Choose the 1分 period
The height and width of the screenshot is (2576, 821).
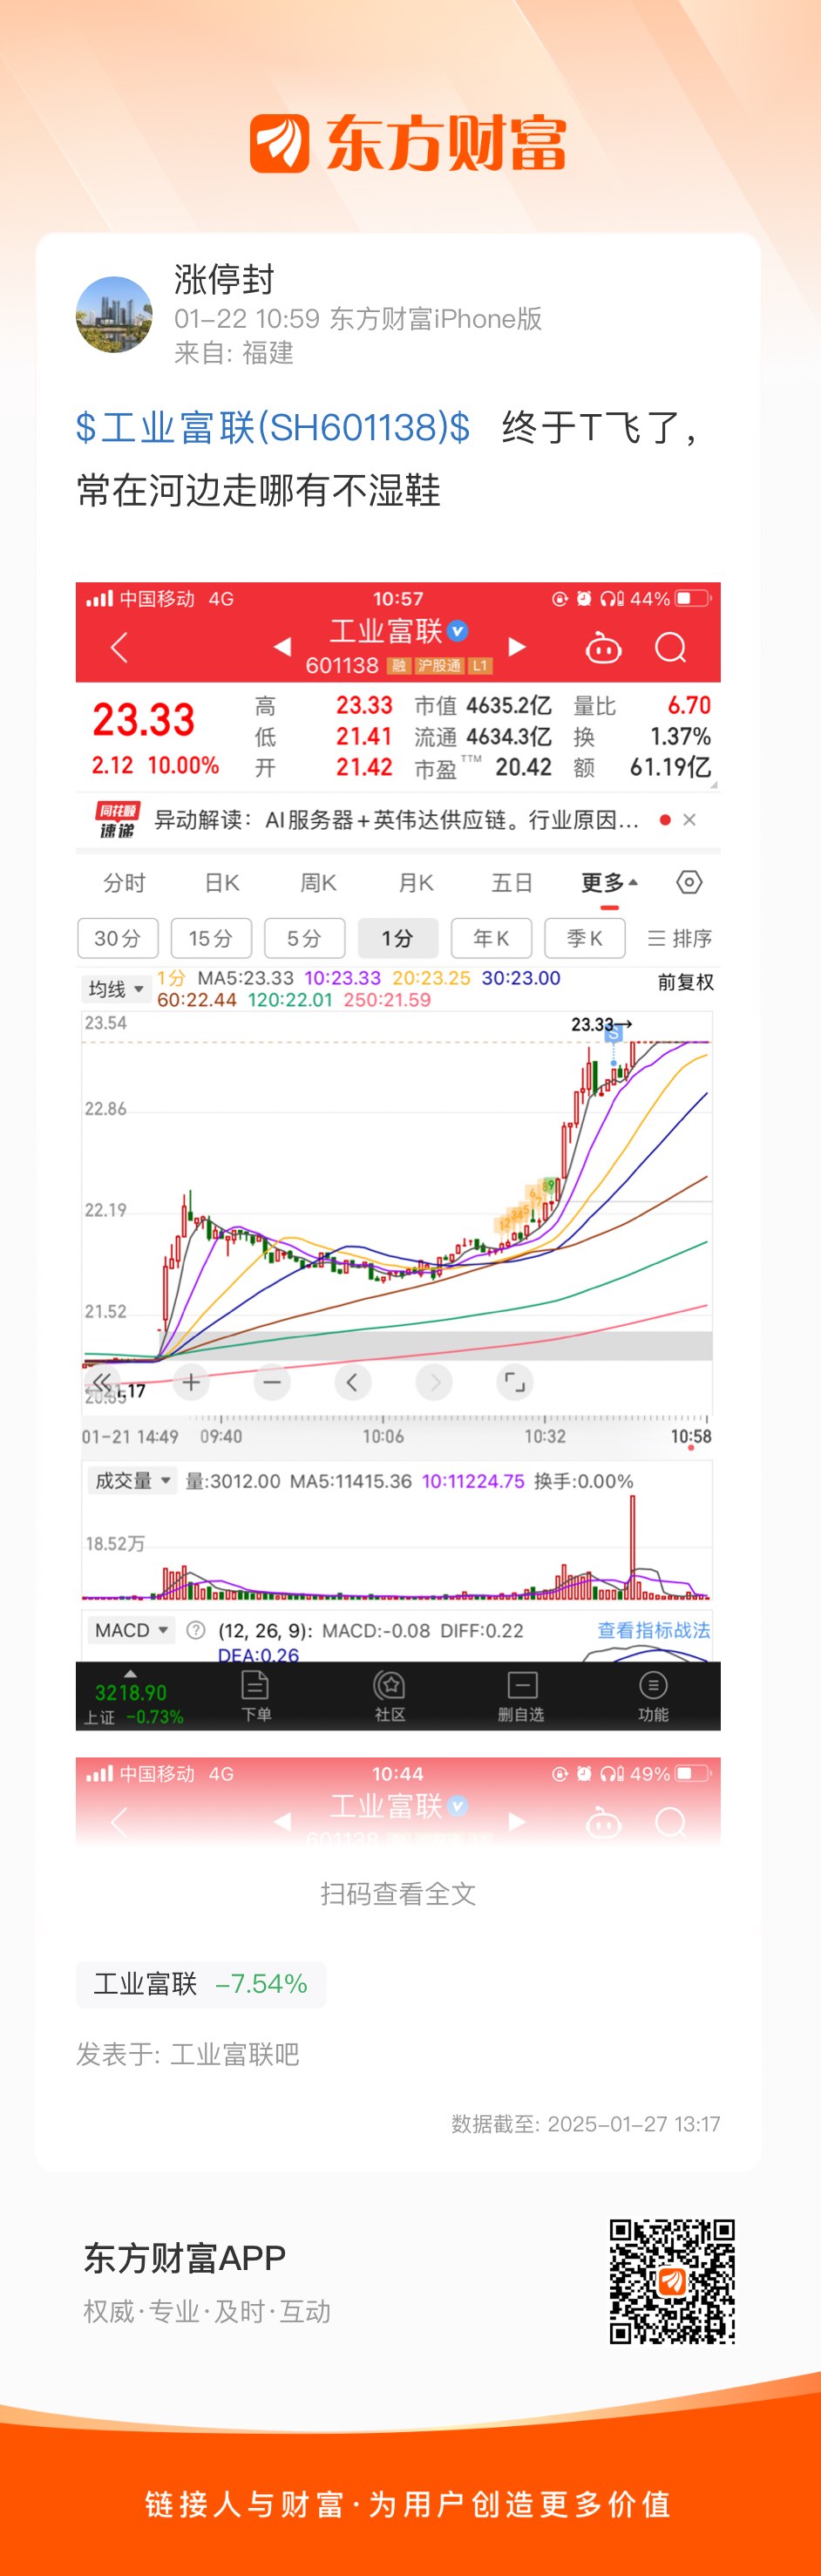(x=398, y=938)
